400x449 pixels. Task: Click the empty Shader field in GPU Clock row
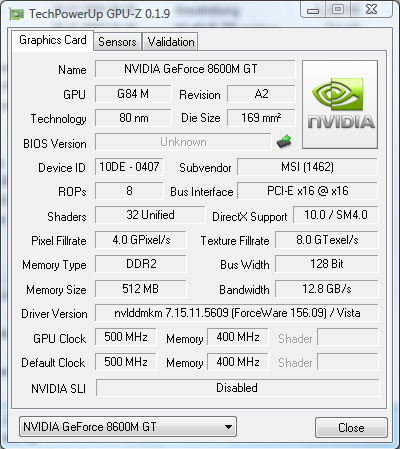pos(348,337)
